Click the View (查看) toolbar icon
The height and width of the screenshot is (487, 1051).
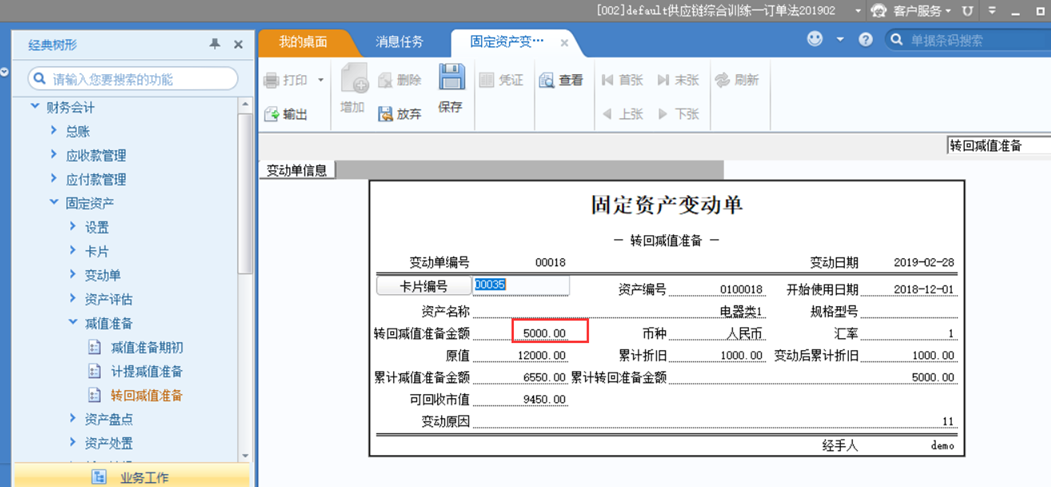(x=546, y=80)
